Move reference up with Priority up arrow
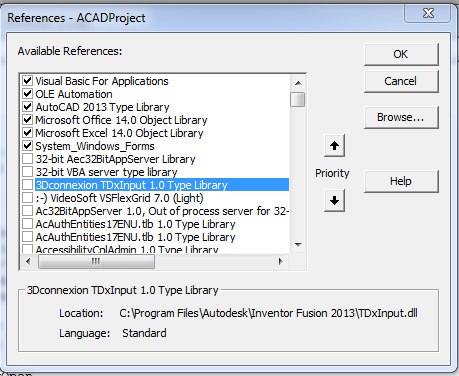The image size is (459, 376). point(334,145)
